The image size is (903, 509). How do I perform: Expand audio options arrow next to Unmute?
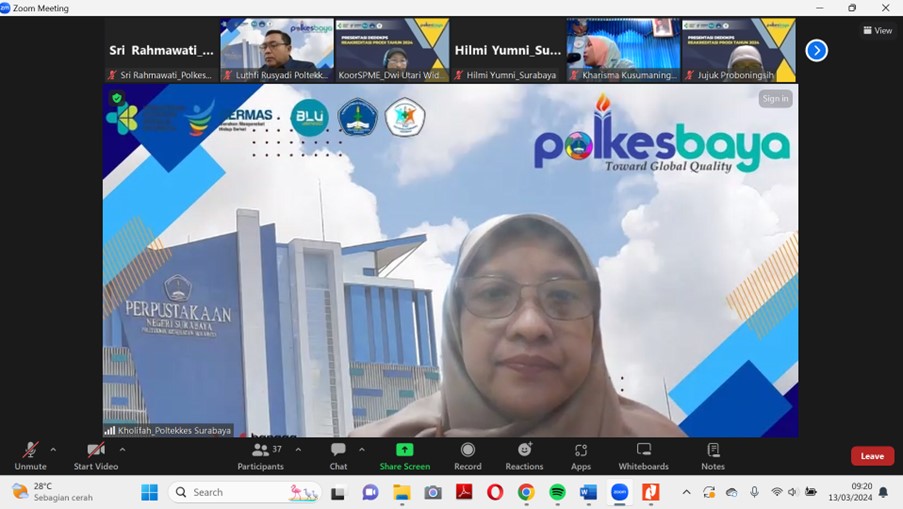(53, 450)
